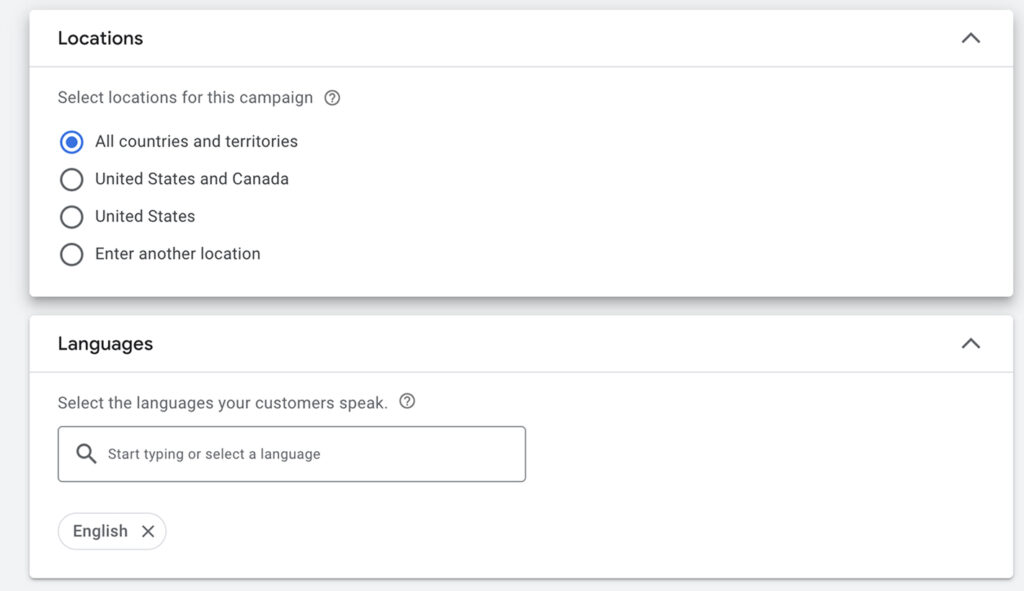This screenshot has width=1024, height=591.
Task: Click "Select the languages your customers speak" text
Action: 222,403
